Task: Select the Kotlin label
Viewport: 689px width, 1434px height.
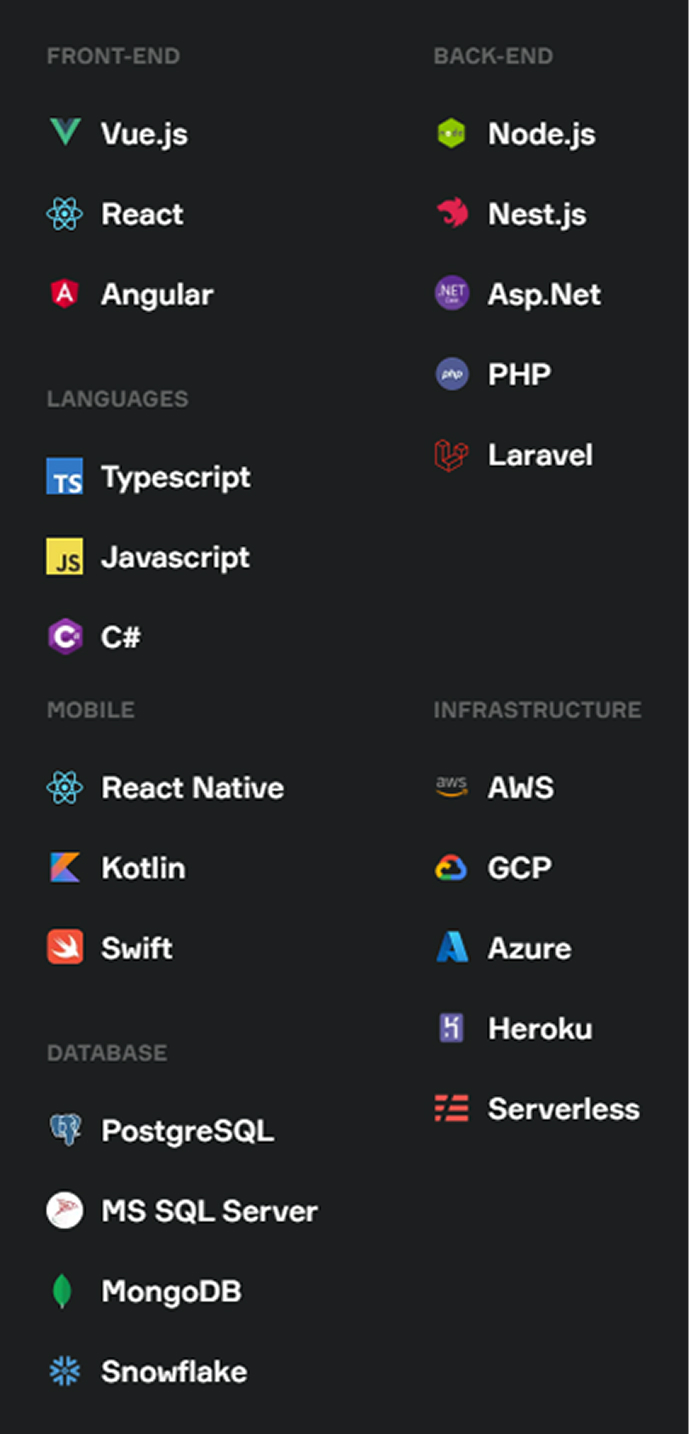Action: click(143, 868)
